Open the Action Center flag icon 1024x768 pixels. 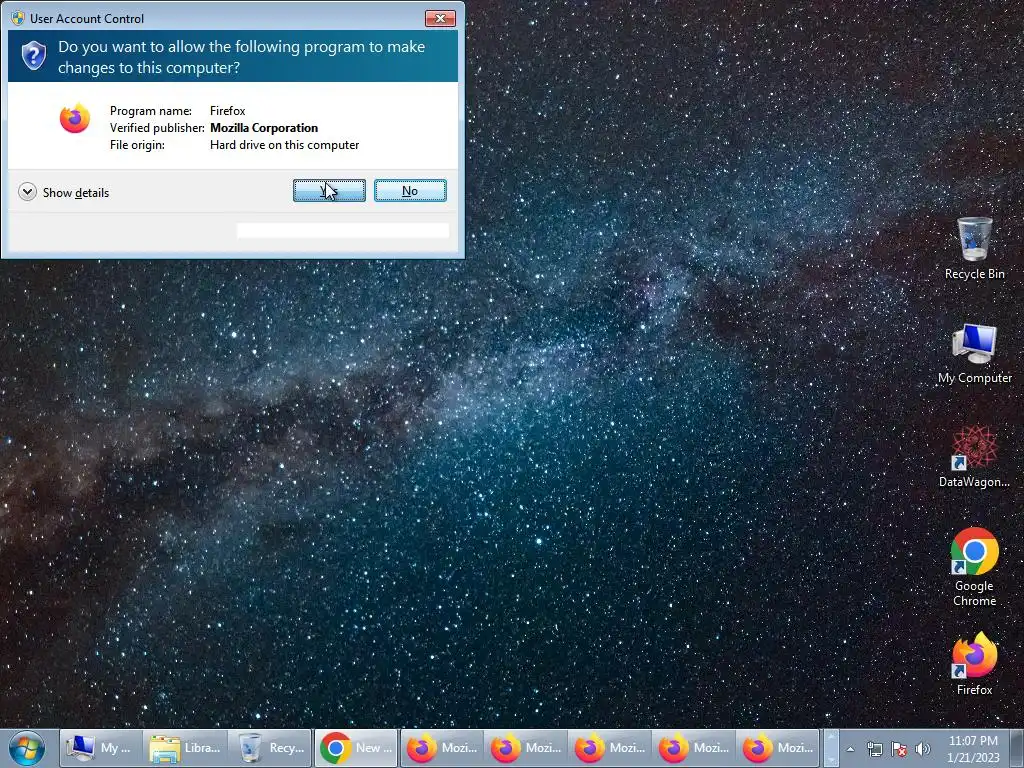click(899, 749)
